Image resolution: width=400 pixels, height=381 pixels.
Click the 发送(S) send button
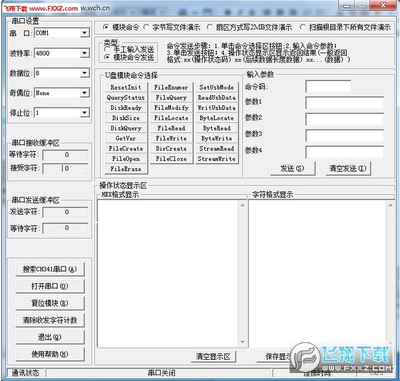pos(292,168)
